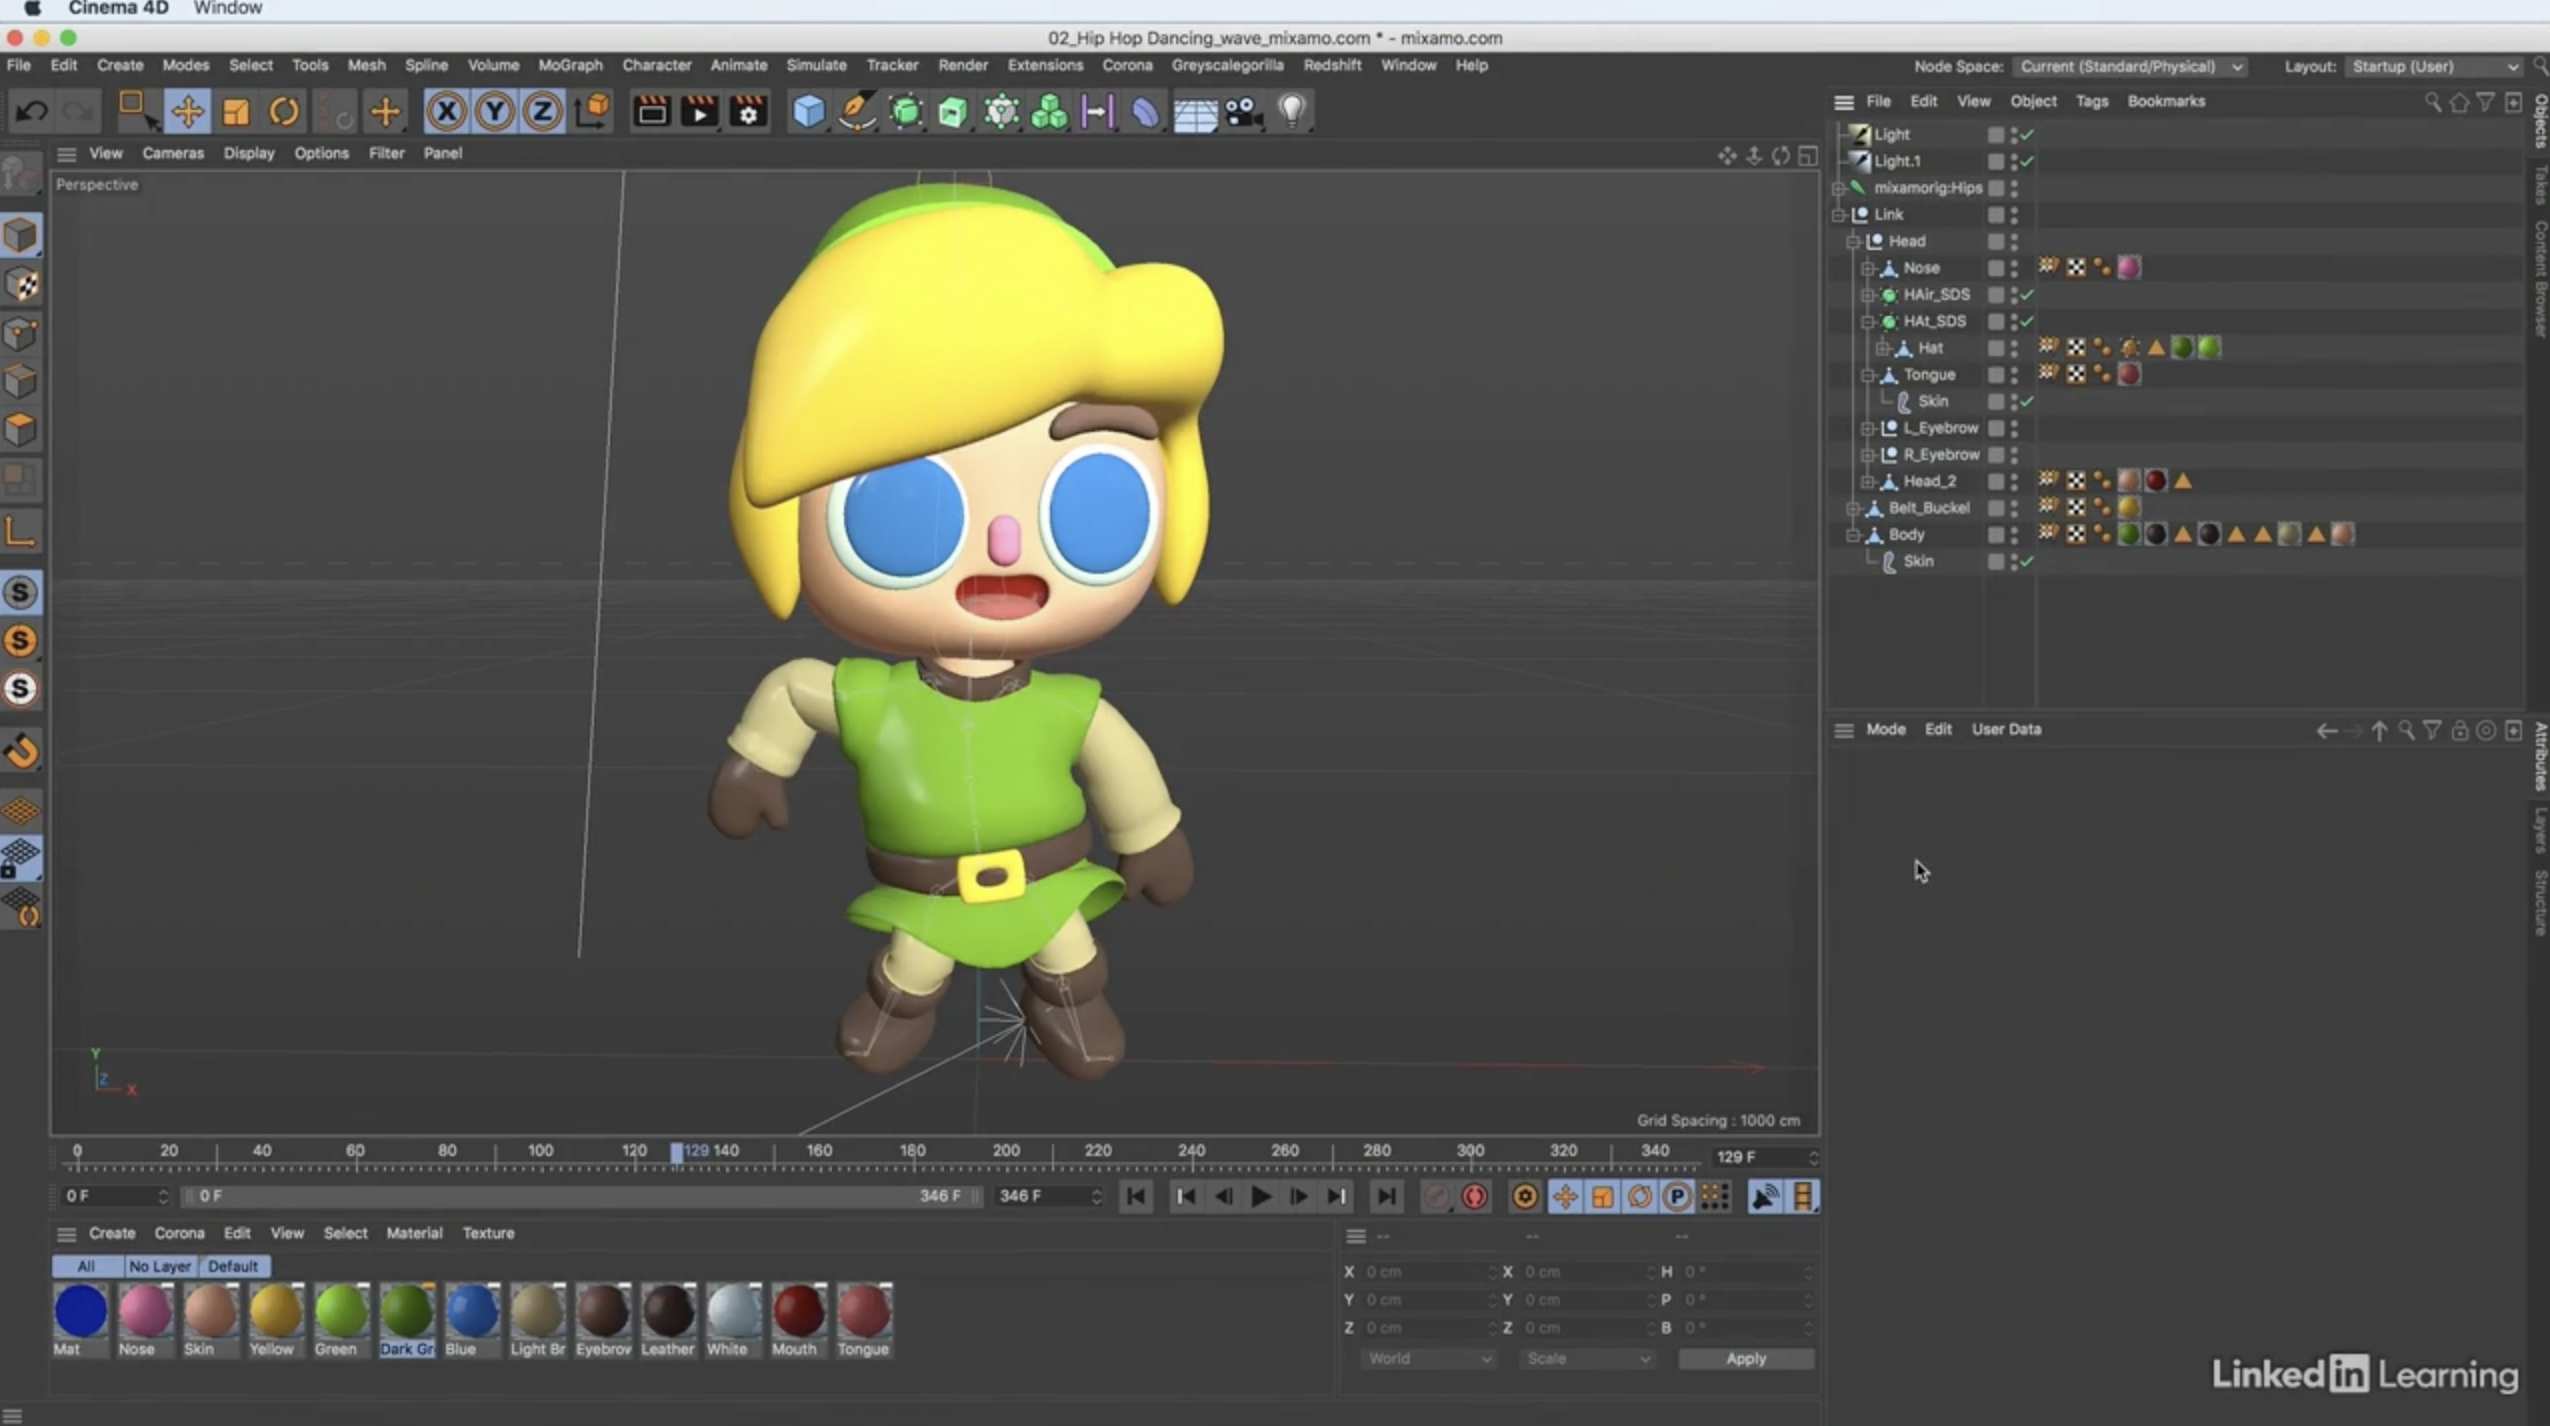Viewport: 2550px width, 1426px height.
Task: Click the visibility dots for the Head object
Action: 2014,241
